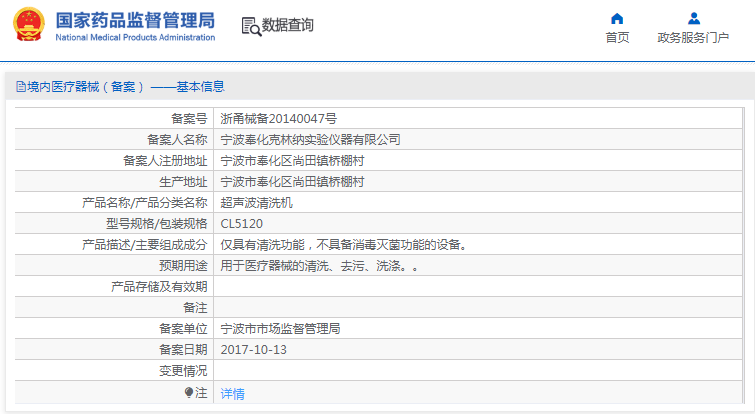Select description 仅具有清洗功能，不具备消毒灭菌功能的设备。
Screen dimensions: 755x414
(x=346, y=245)
